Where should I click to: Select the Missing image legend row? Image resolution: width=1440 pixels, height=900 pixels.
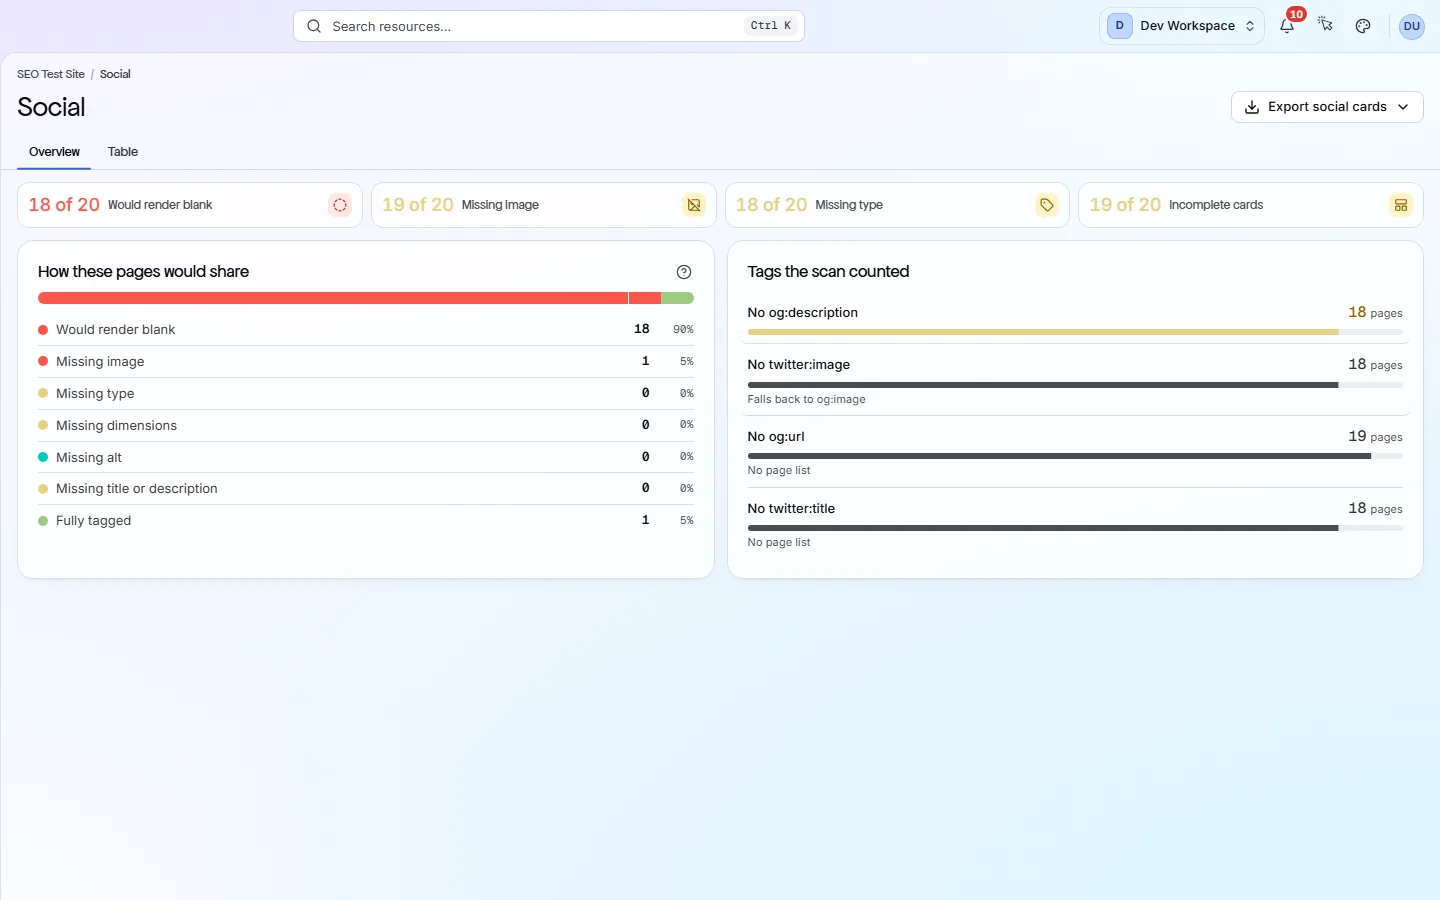click(x=366, y=361)
